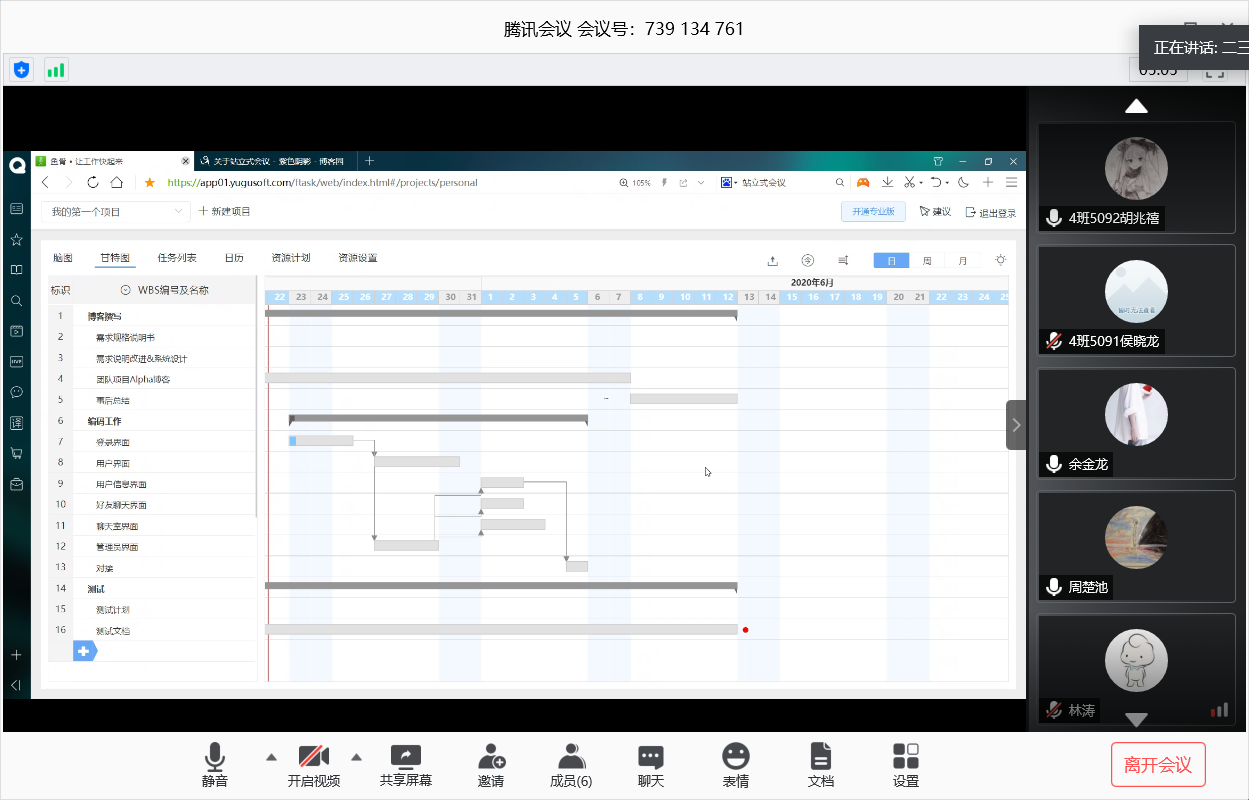The height and width of the screenshot is (800, 1249).
Task: Open meeting settings (设置)
Action: (906, 766)
